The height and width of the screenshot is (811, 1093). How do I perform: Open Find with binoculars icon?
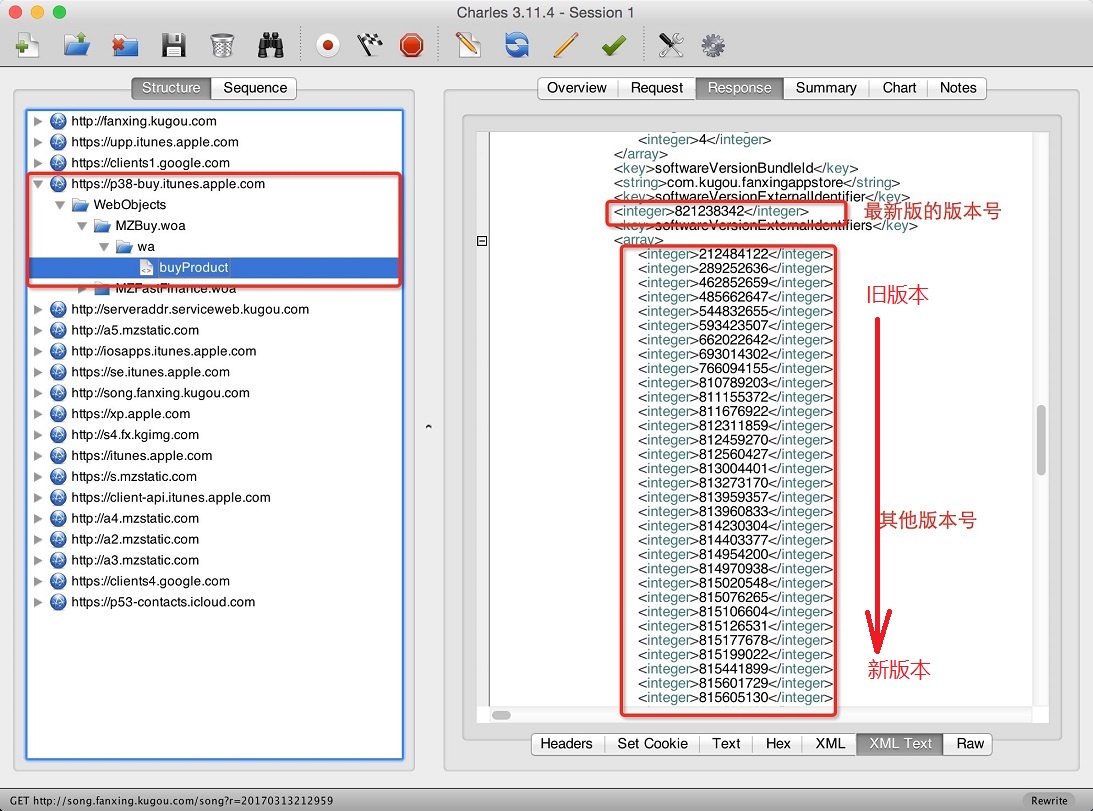(x=270, y=46)
